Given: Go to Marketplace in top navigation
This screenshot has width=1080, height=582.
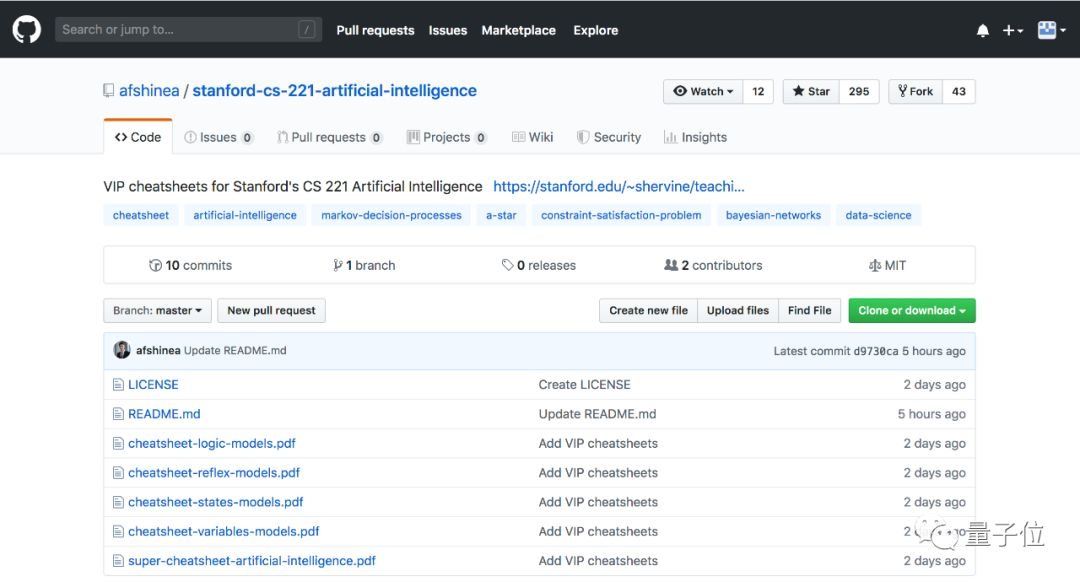Looking at the screenshot, I should (x=518, y=30).
